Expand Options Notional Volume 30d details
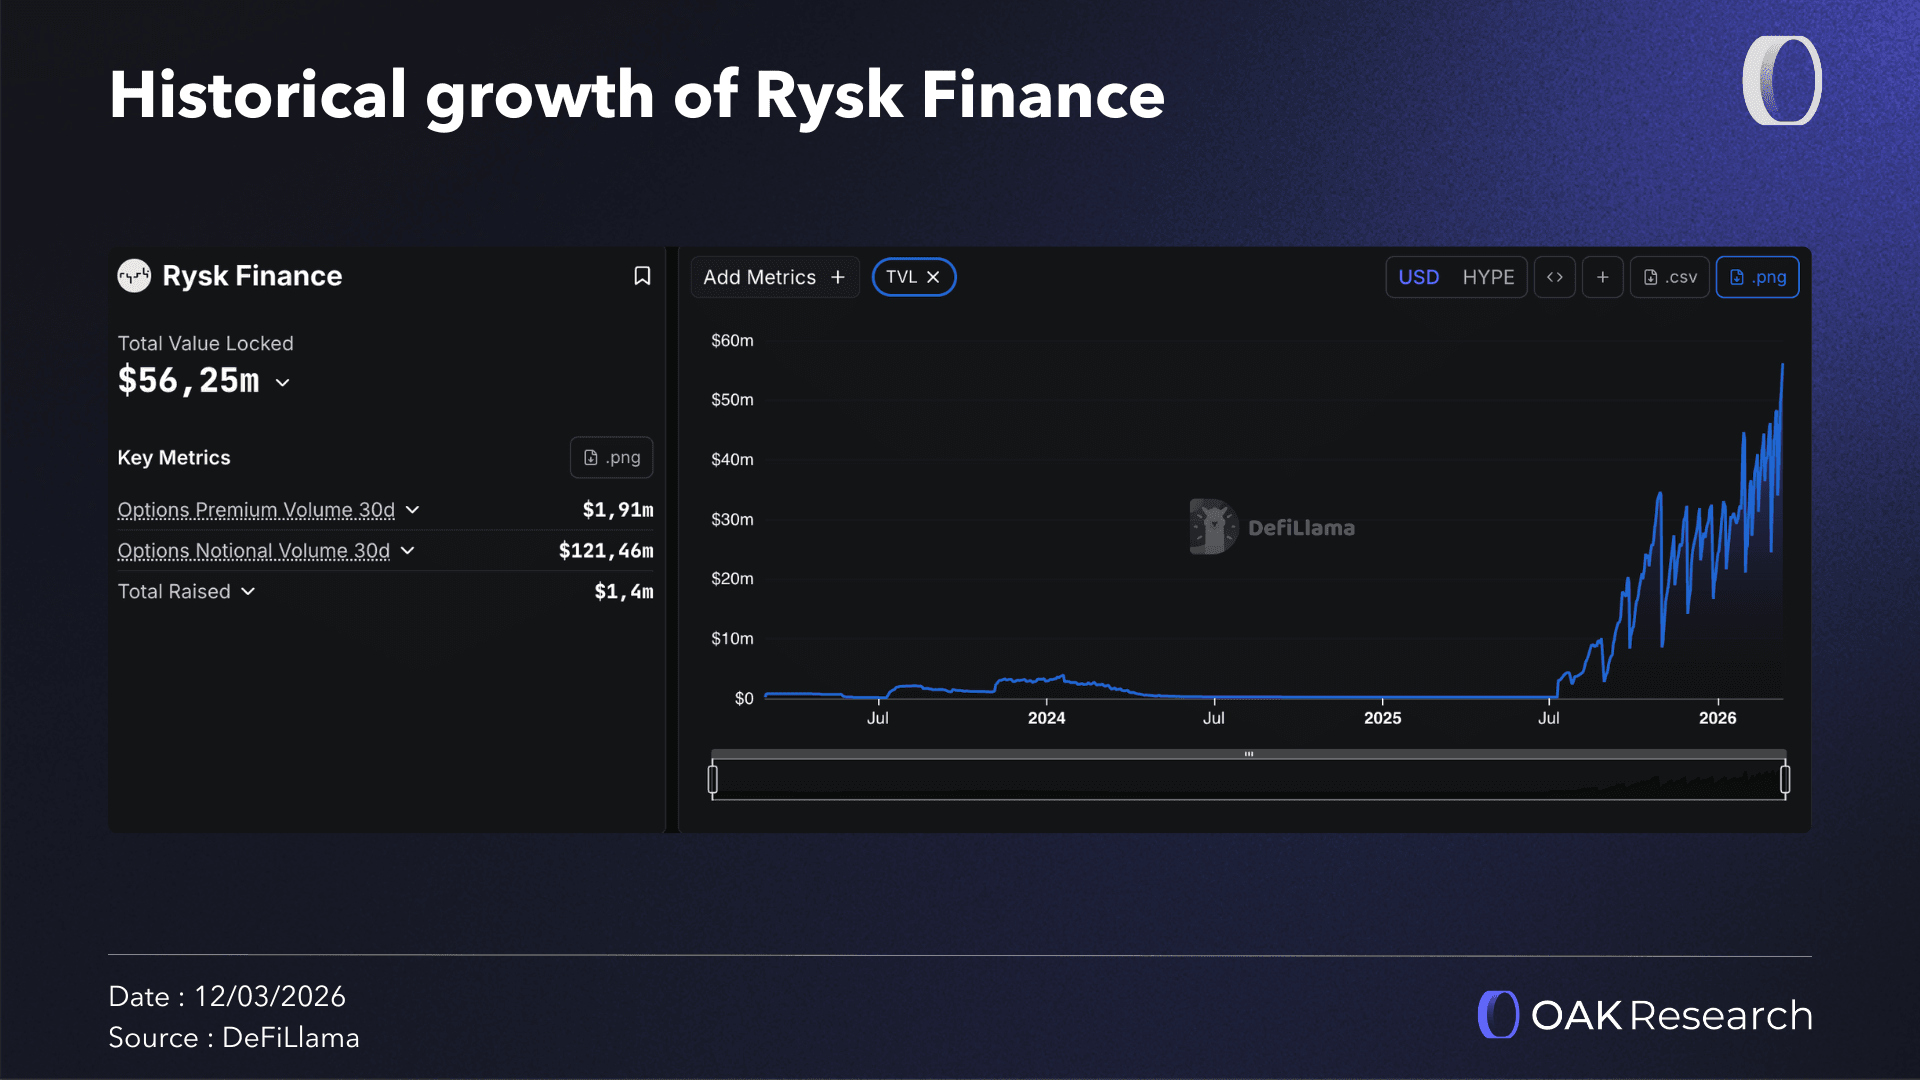 (x=407, y=551)
